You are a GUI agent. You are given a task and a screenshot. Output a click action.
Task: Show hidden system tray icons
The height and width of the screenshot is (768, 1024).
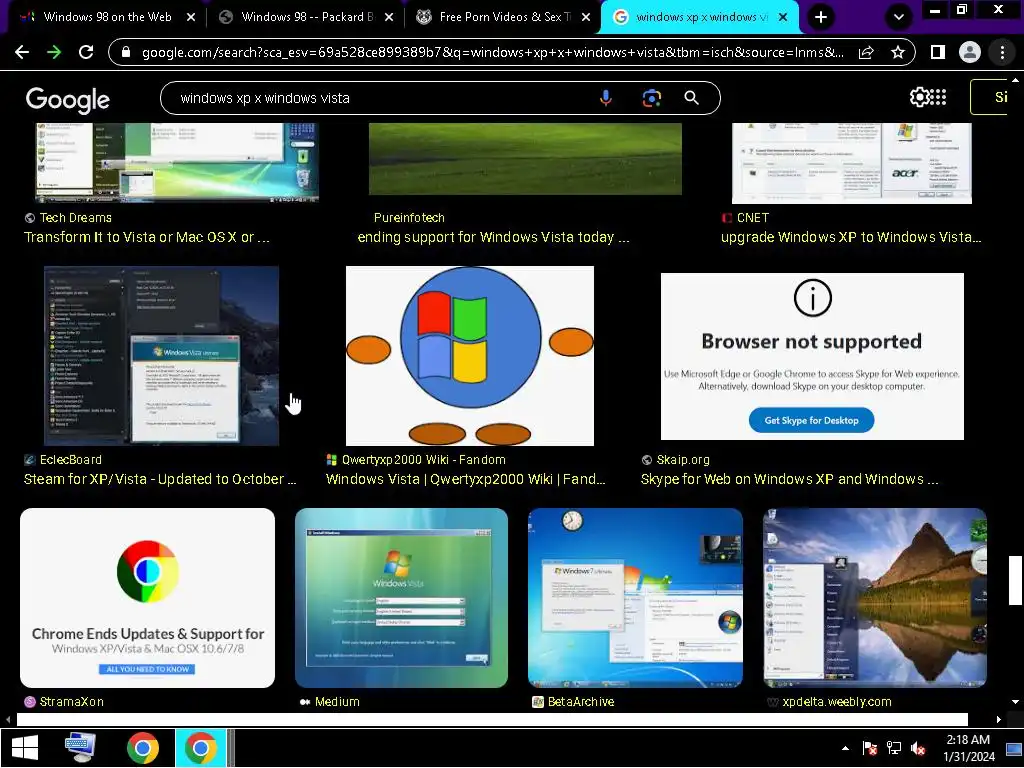pyautogui.click(x=845, y=748)
